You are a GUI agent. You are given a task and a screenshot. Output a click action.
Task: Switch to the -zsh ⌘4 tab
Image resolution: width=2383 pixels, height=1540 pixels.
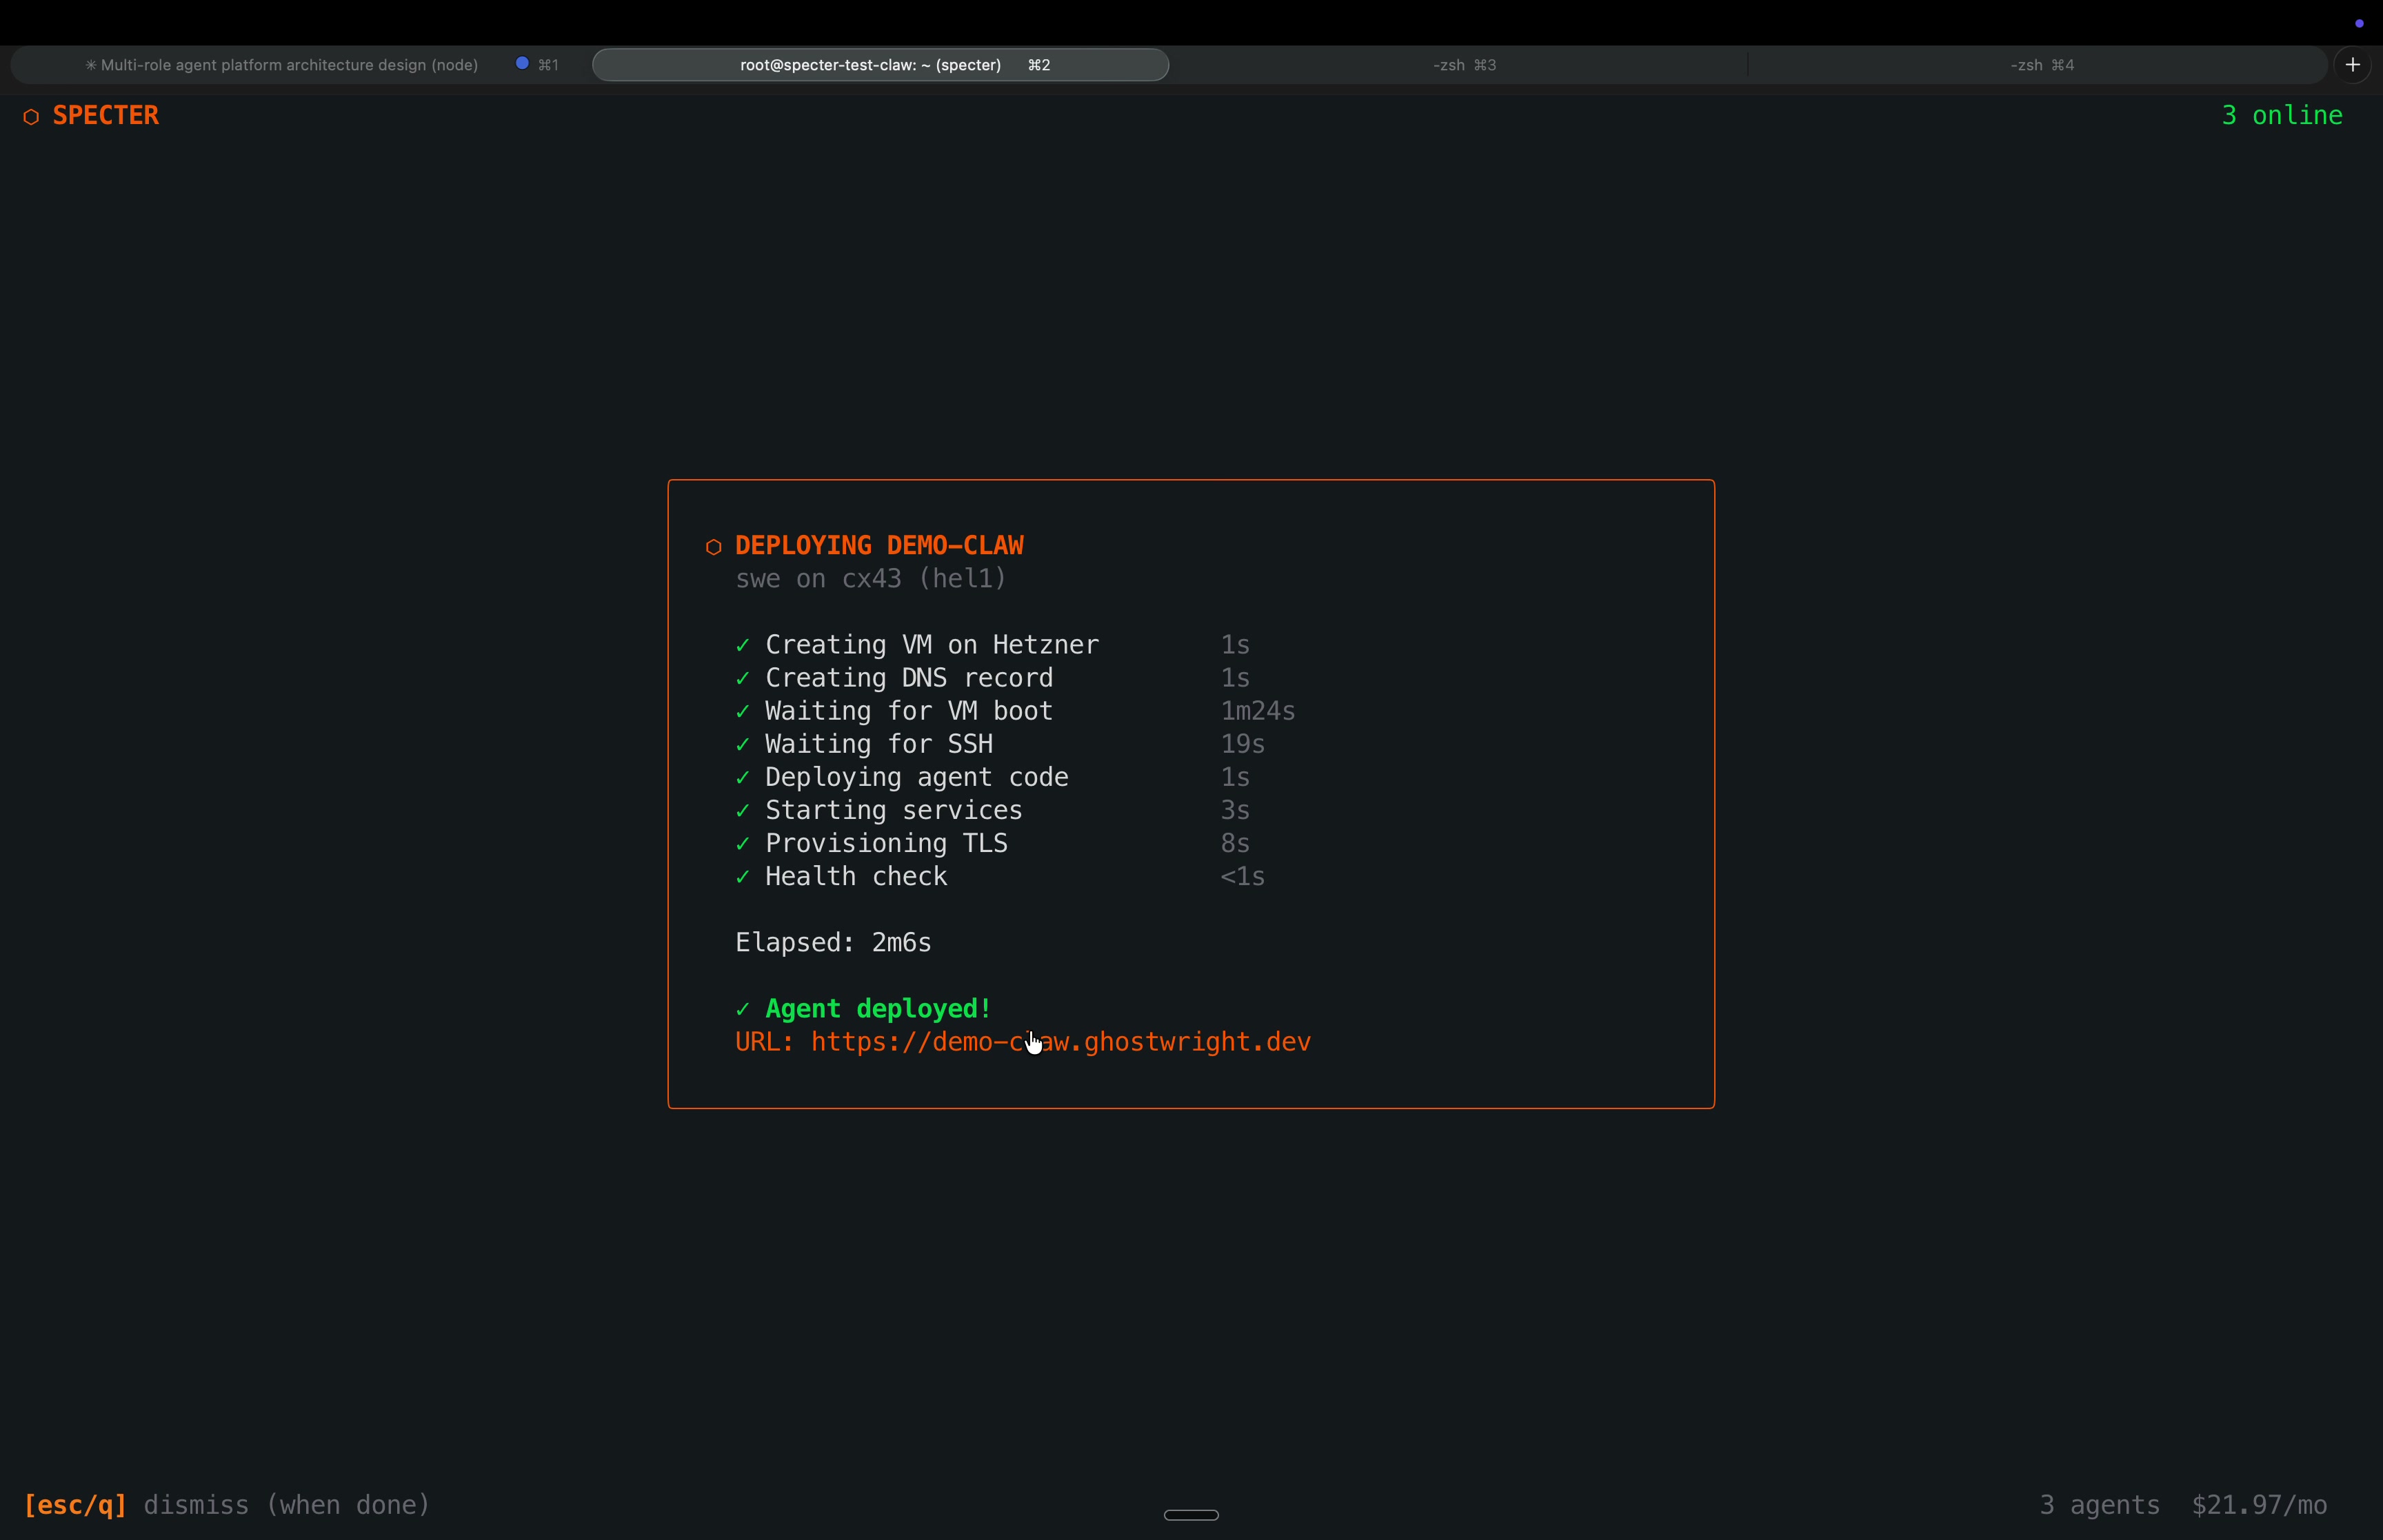point(2041,65)
